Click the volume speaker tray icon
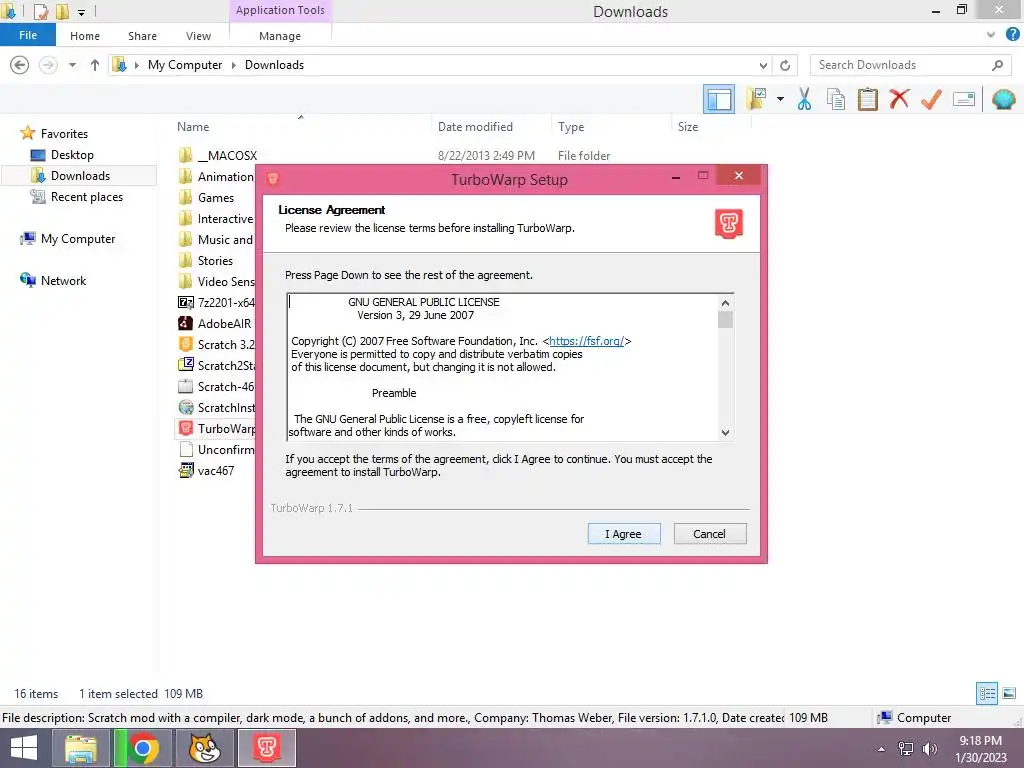Viewport: 1024px width, 768px height. click(930, 749)
